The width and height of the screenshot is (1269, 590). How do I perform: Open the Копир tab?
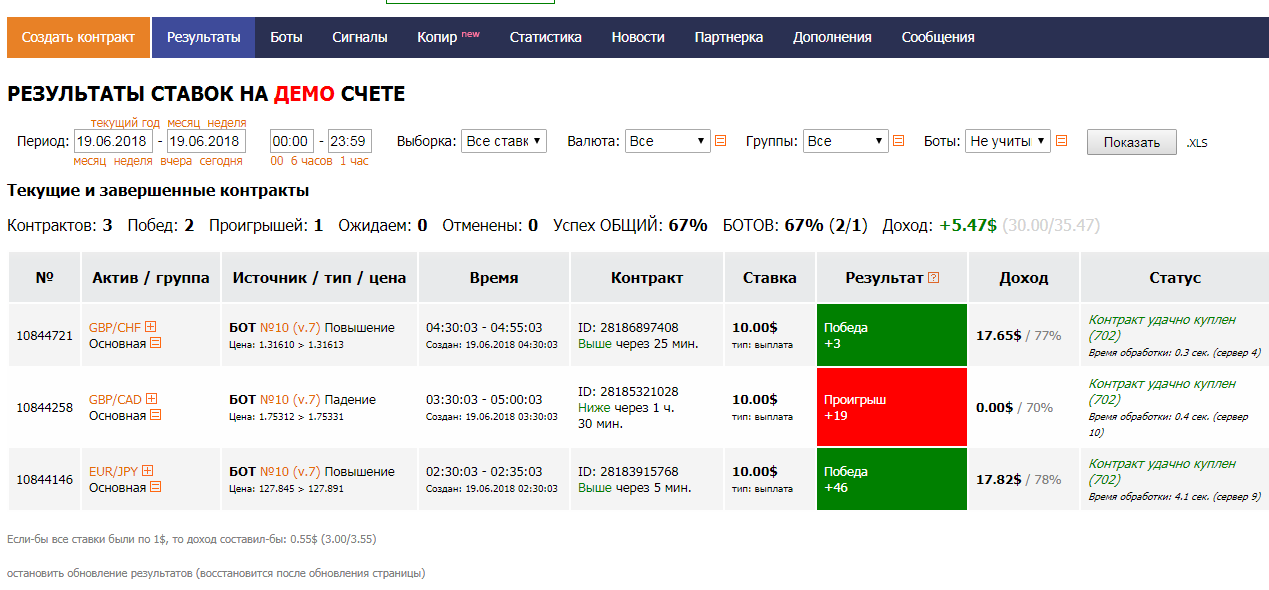pyautogui.click(x=449, y=37)
